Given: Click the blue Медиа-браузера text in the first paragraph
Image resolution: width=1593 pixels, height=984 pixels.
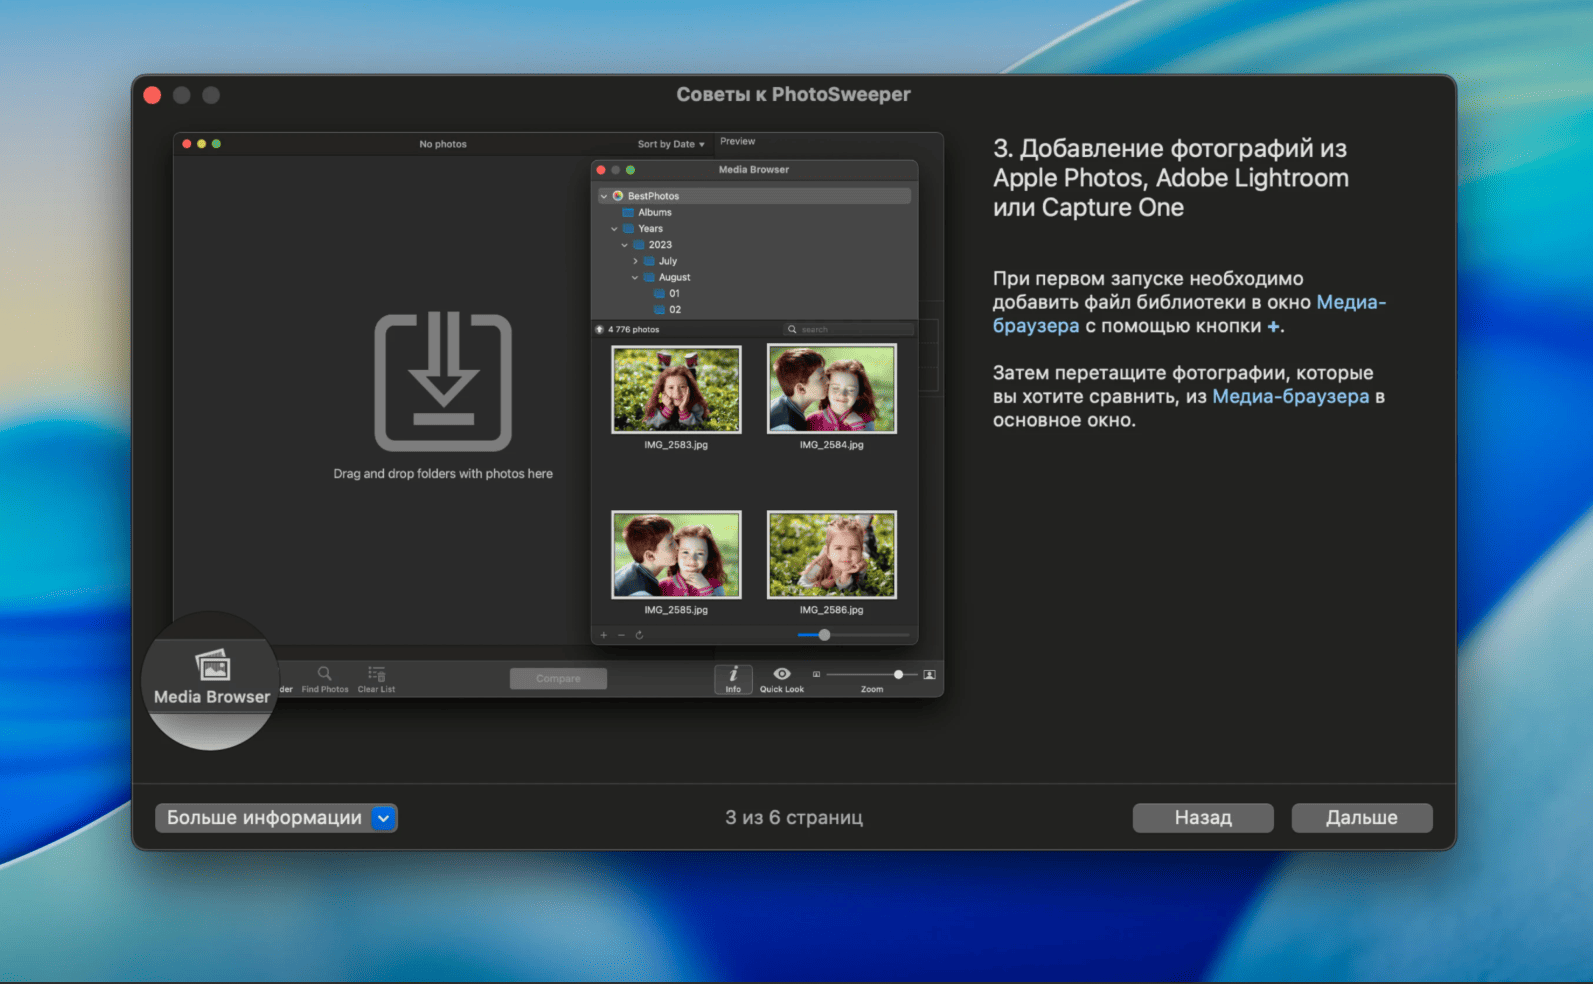Looking at the screenshot, I should coord(1189,314).
